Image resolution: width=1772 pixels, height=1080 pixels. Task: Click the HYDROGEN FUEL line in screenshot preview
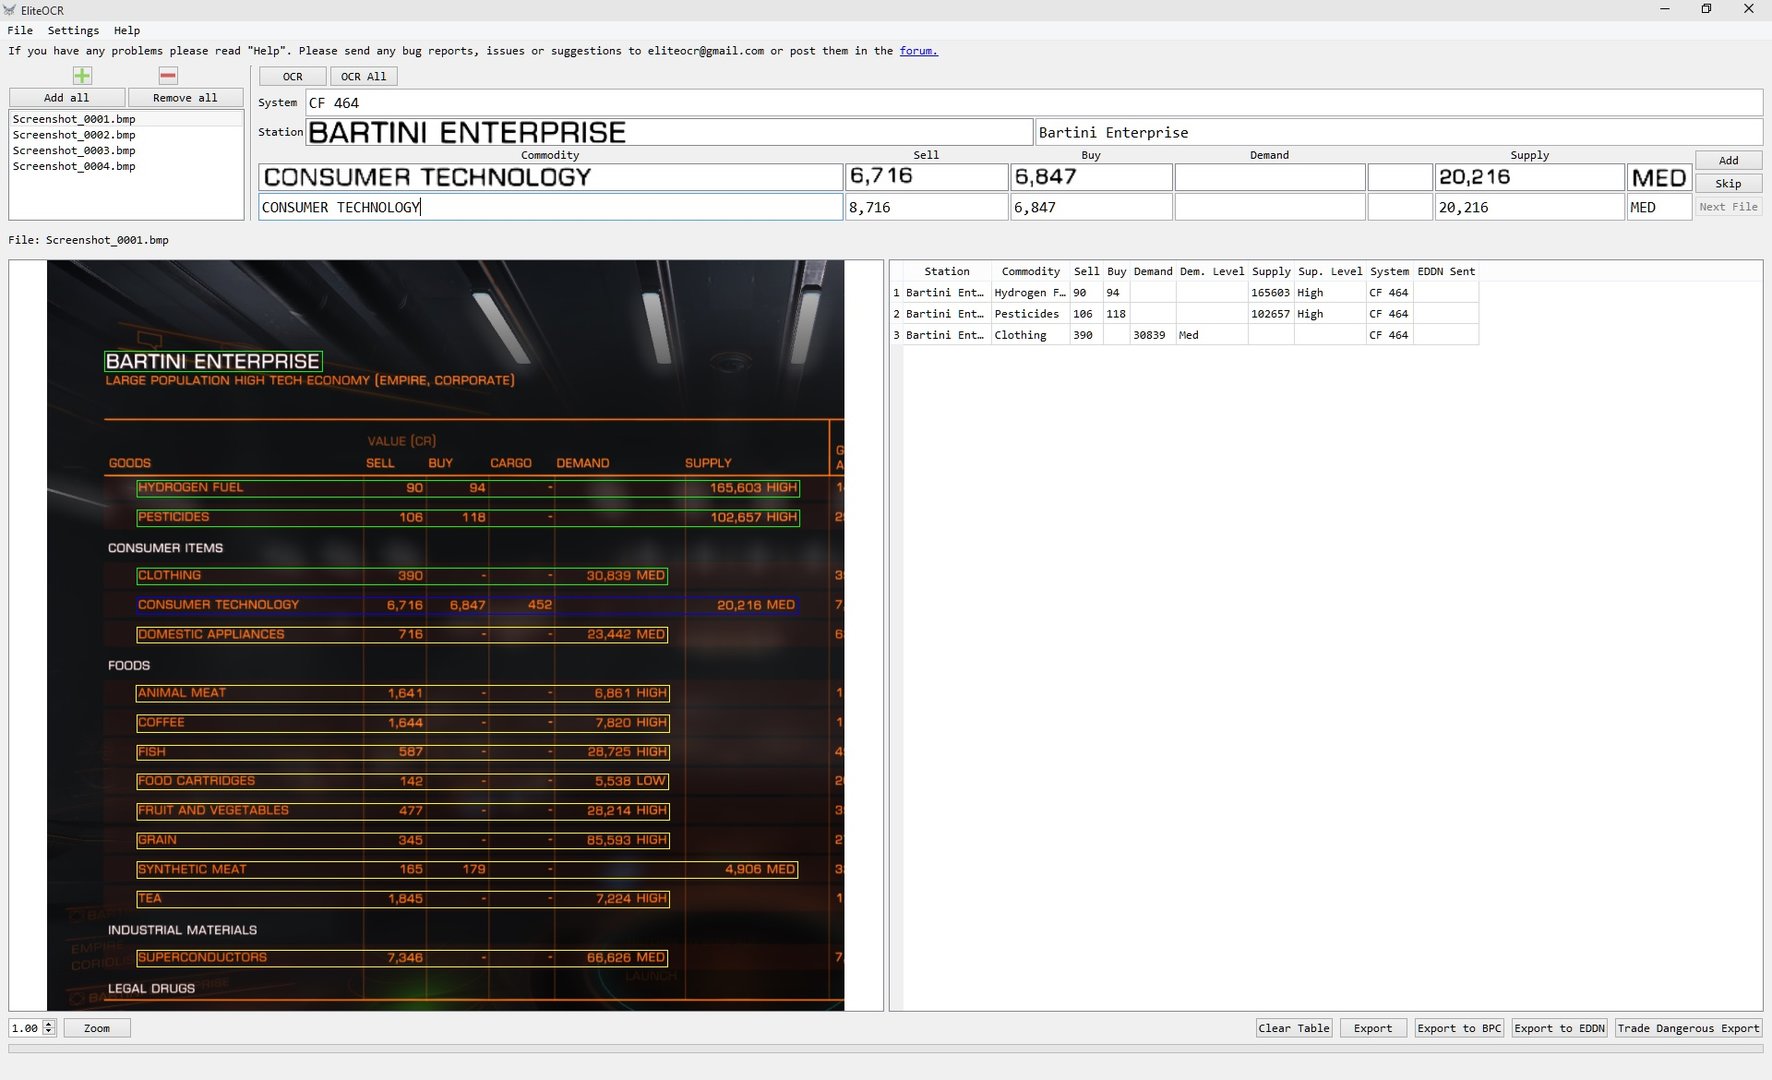point(468,488)
